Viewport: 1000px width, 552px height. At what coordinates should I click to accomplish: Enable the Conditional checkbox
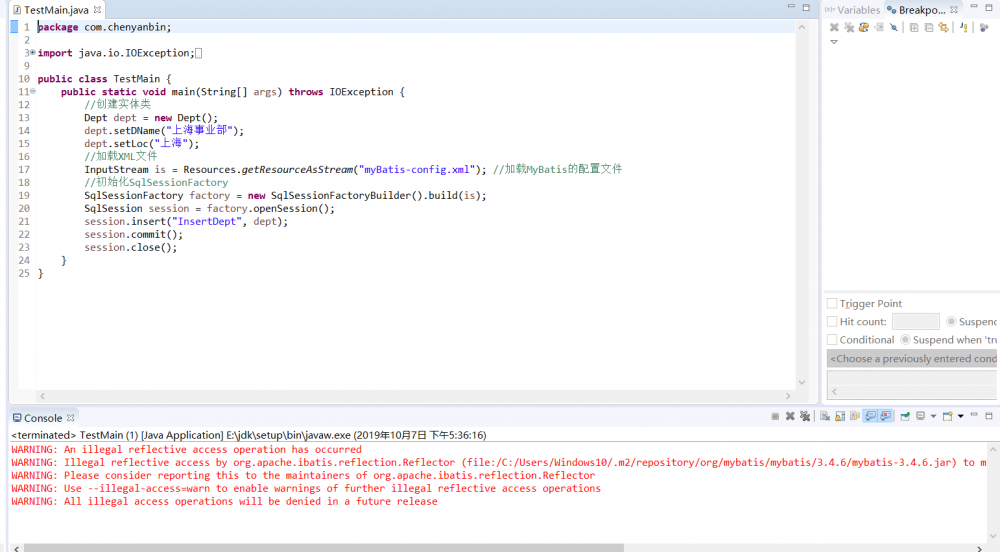tap(832, 340)
